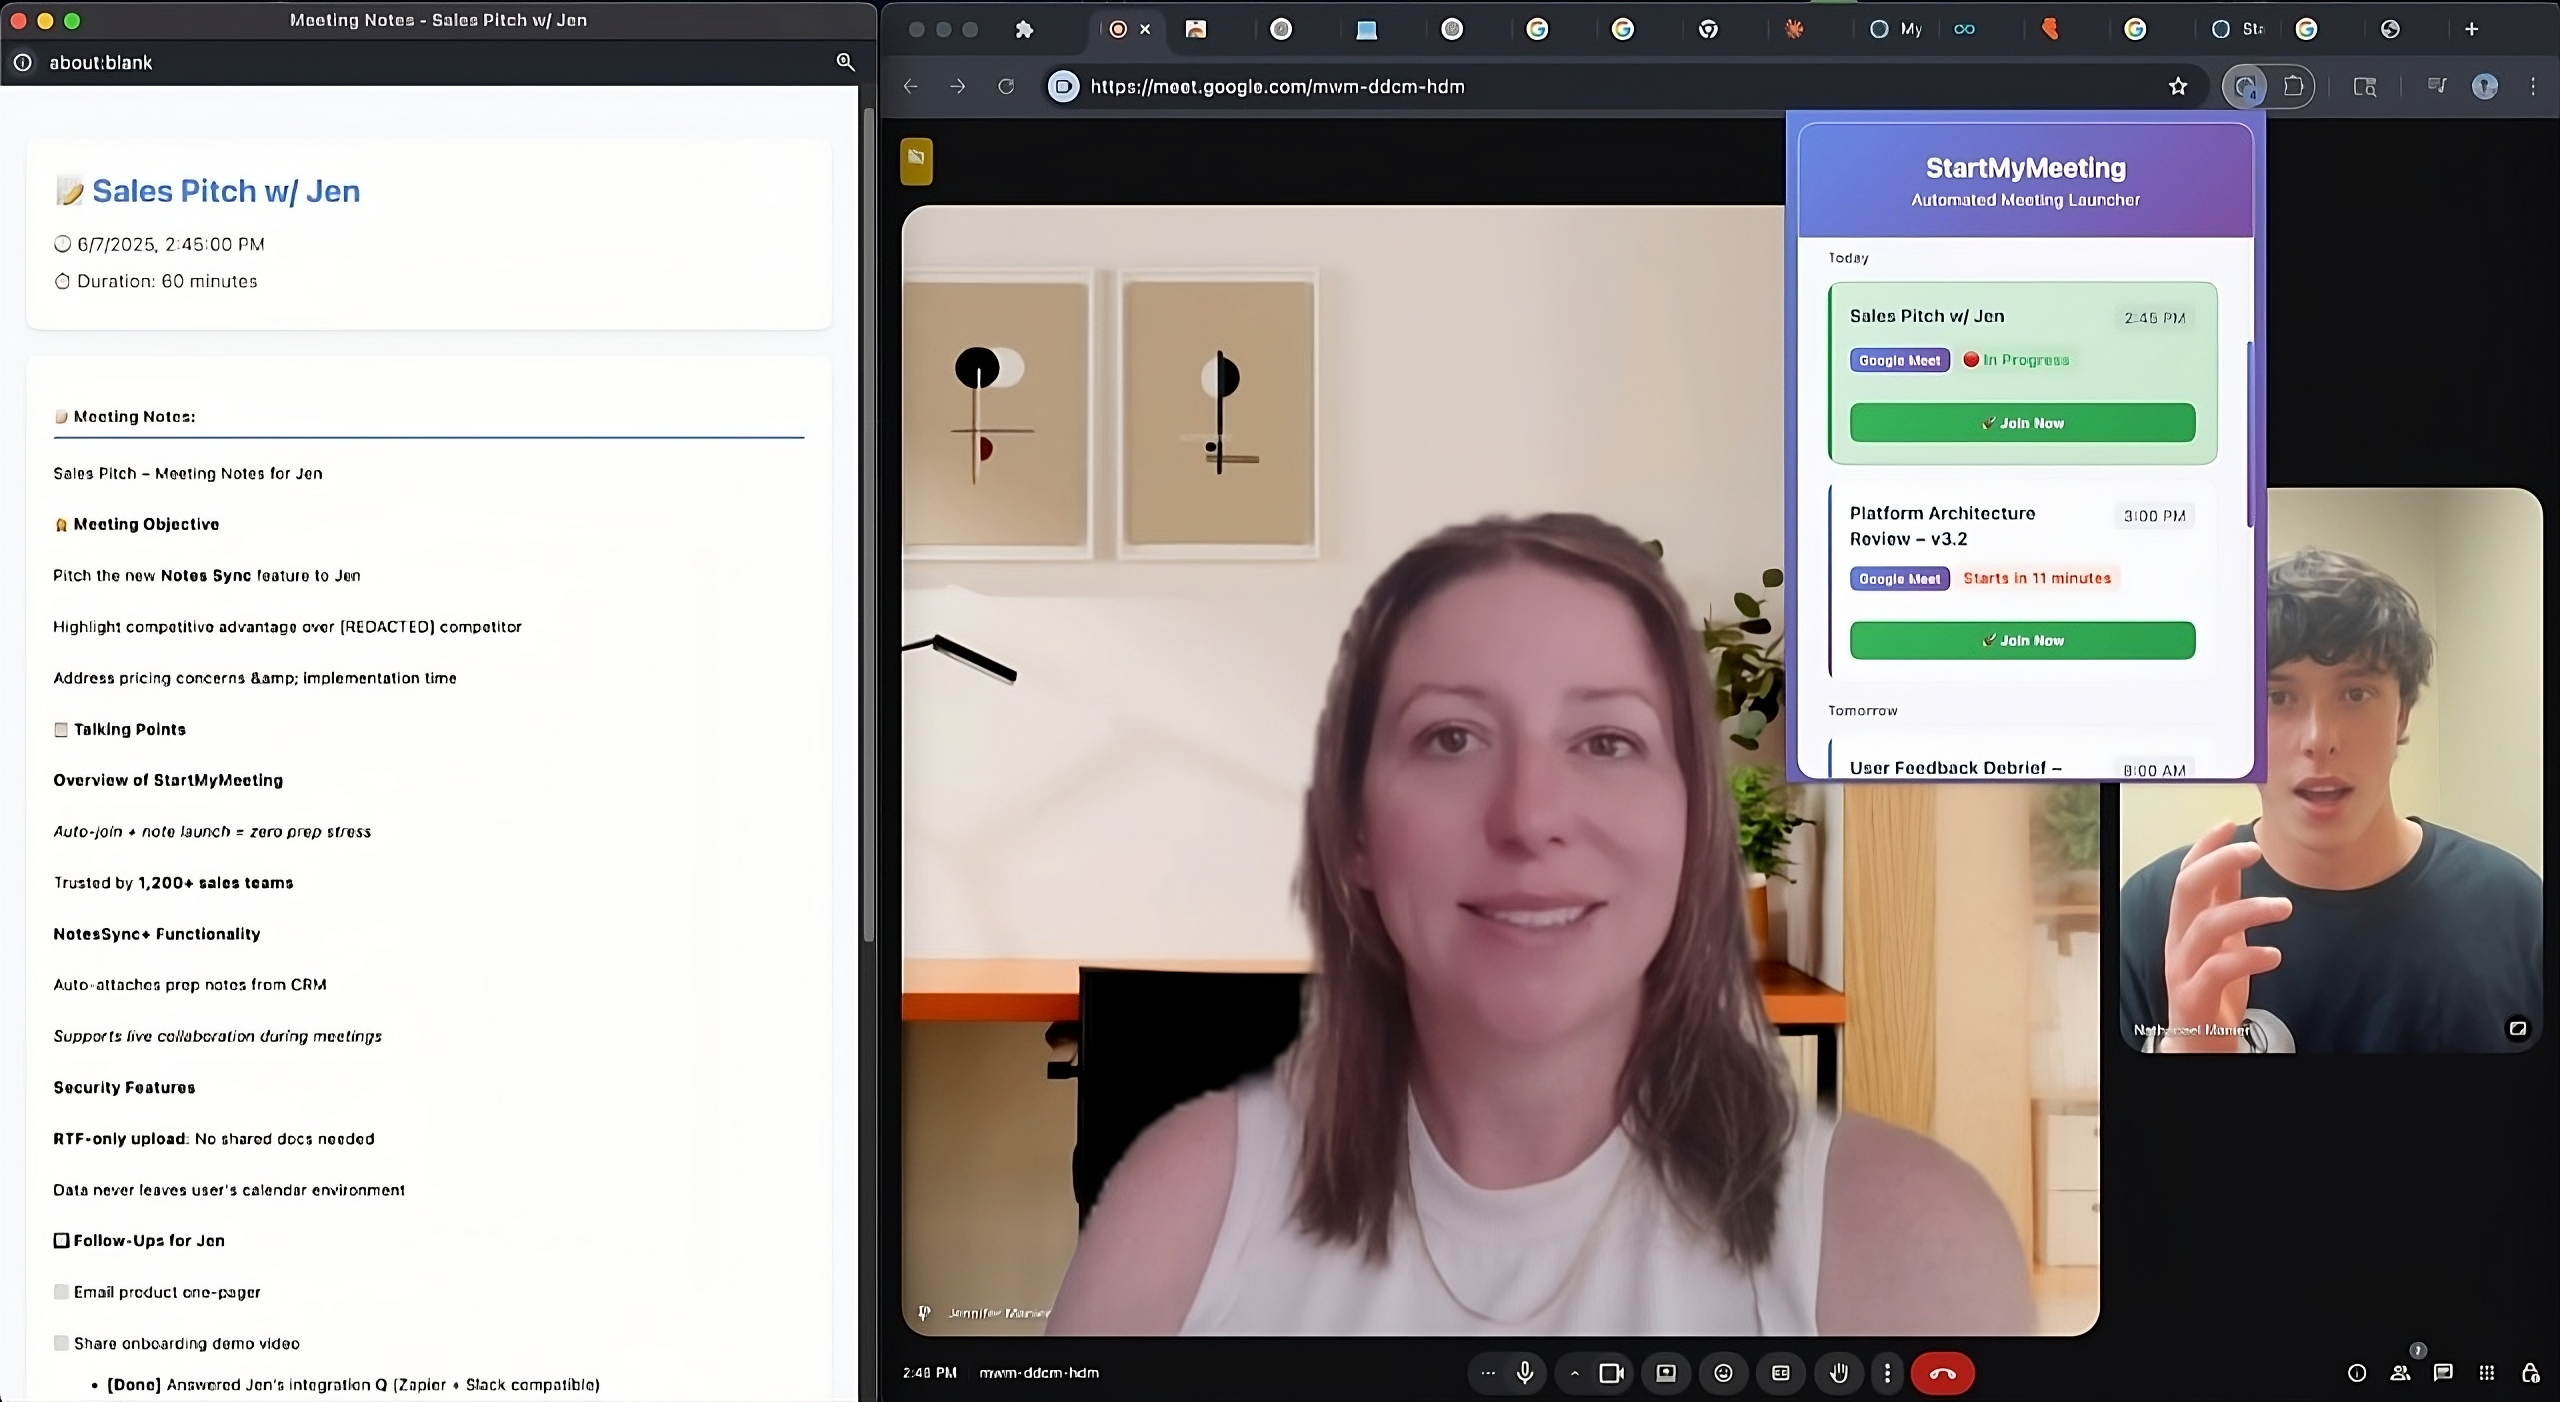Image resolution: width=2560 pixels, height=1402 pixels.
Task: Tick the Follow-Ups for Jen checkbox
Action: (60, 1241)
